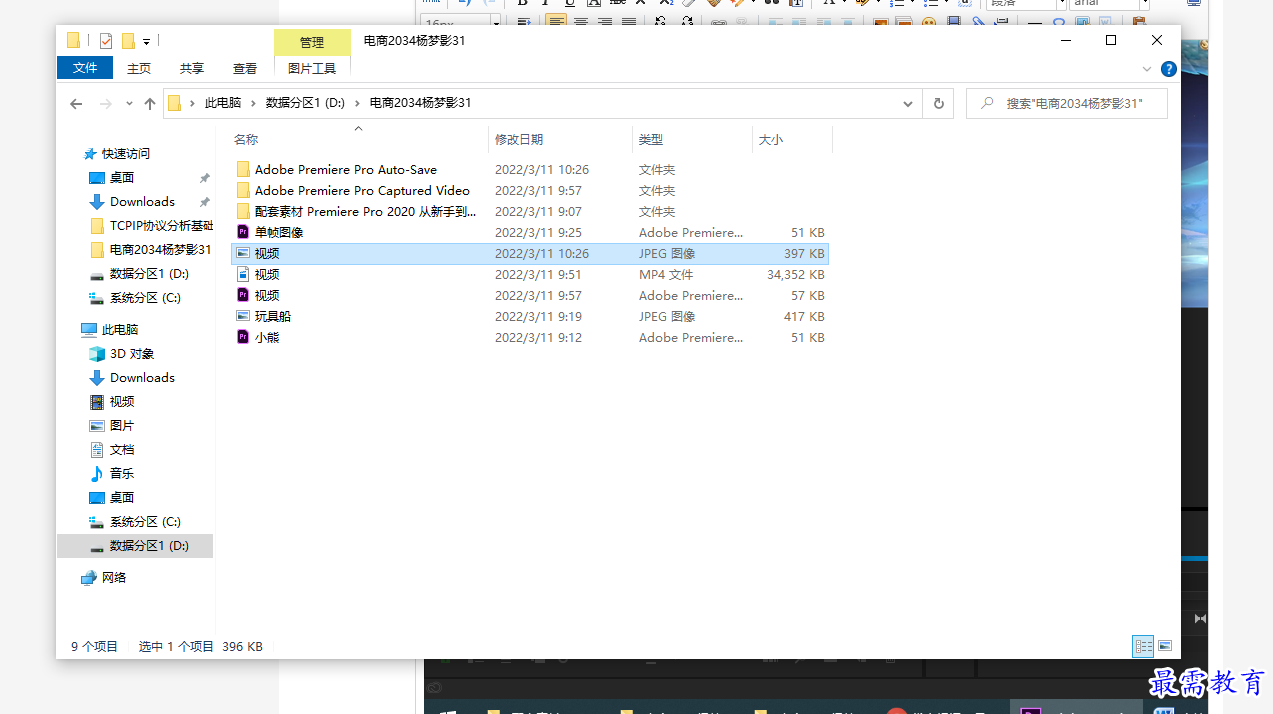
Task: Open the recent locations dropdown arrow
Action: (129, 104)
